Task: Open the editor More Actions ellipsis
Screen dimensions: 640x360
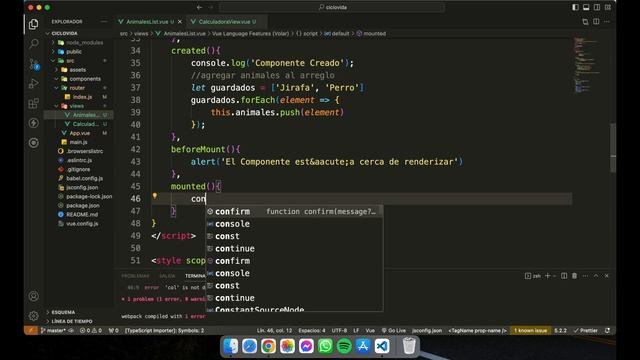Action: 607,22
